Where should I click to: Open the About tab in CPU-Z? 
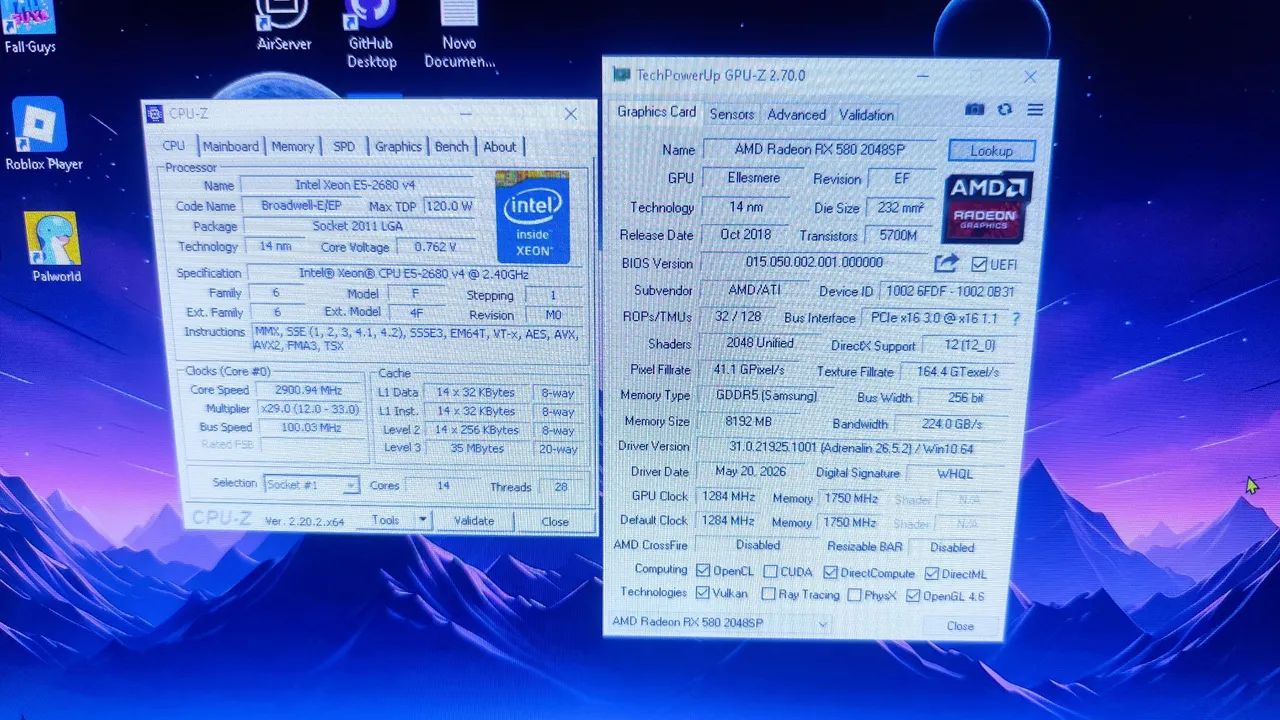click(x=500, y=146)
